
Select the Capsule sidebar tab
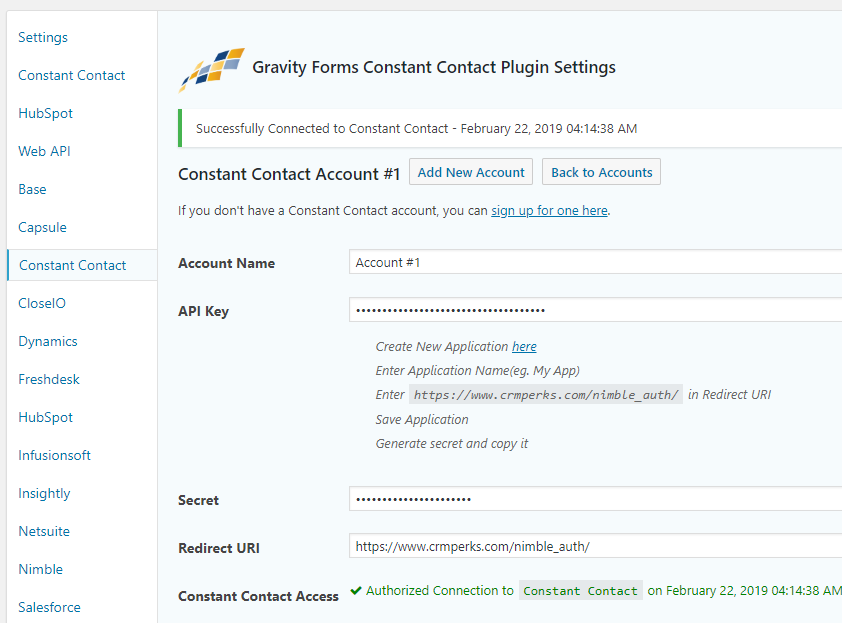tap(42, 228)
